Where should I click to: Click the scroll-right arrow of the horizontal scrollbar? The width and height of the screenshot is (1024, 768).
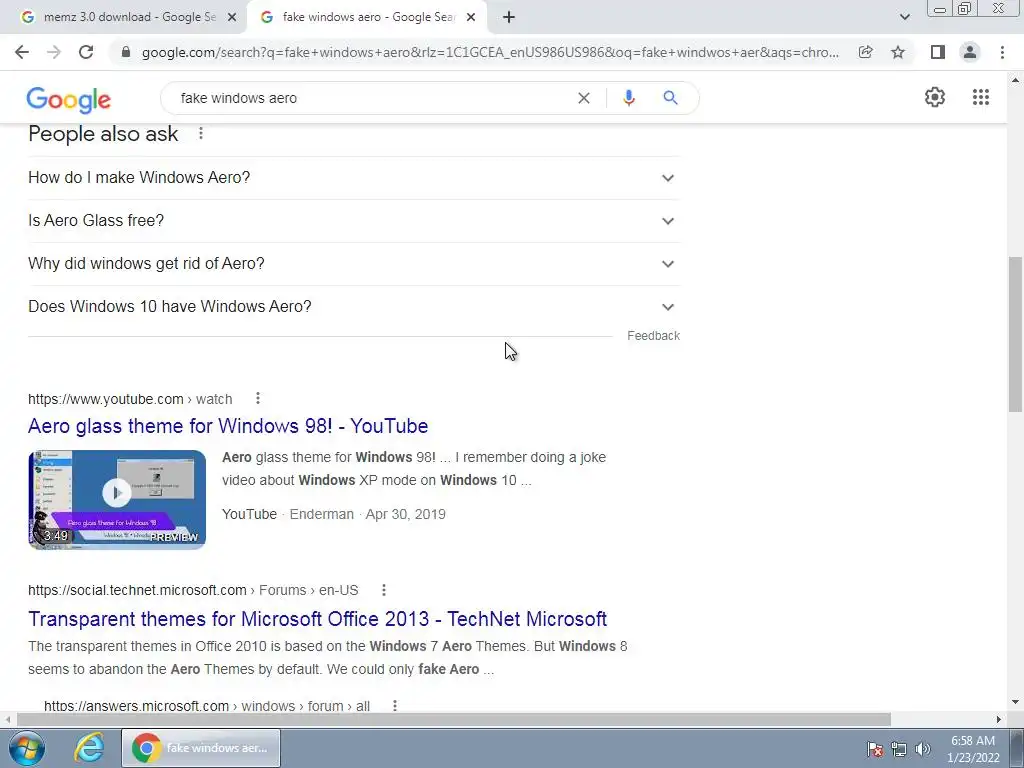(999, 719)
